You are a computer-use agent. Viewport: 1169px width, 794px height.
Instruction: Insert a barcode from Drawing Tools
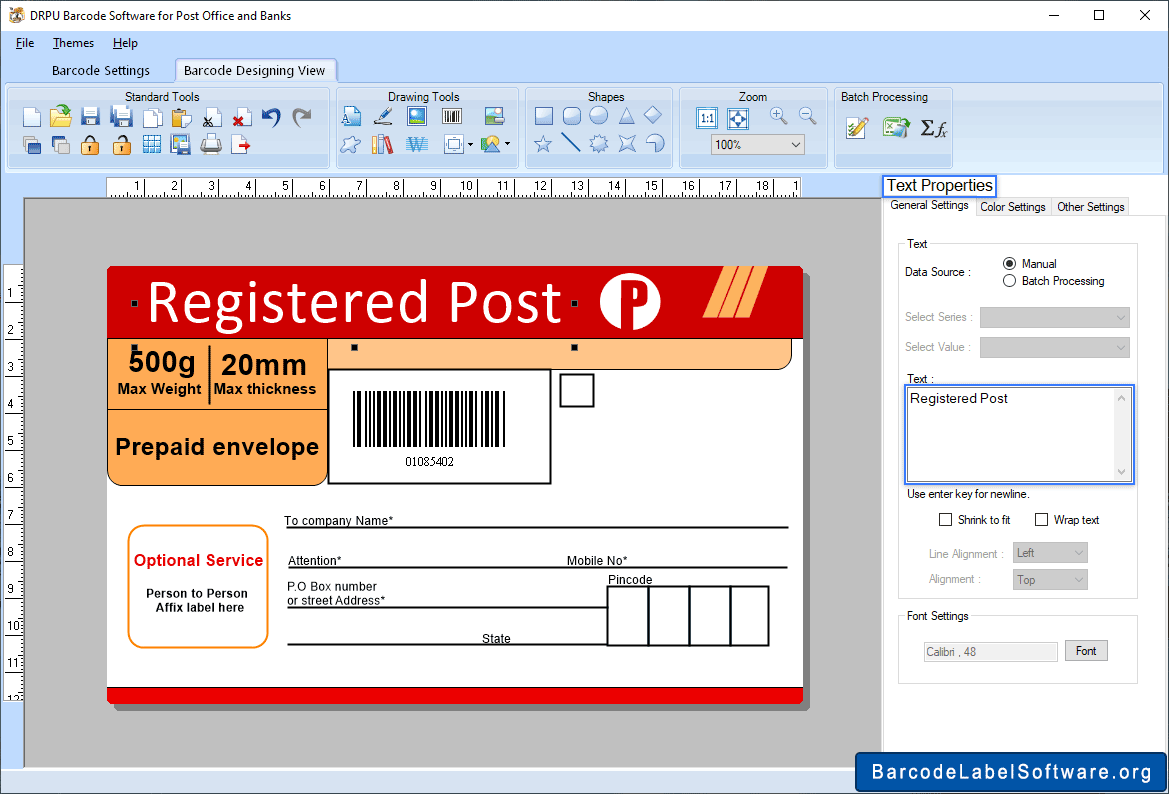[452, 116]
